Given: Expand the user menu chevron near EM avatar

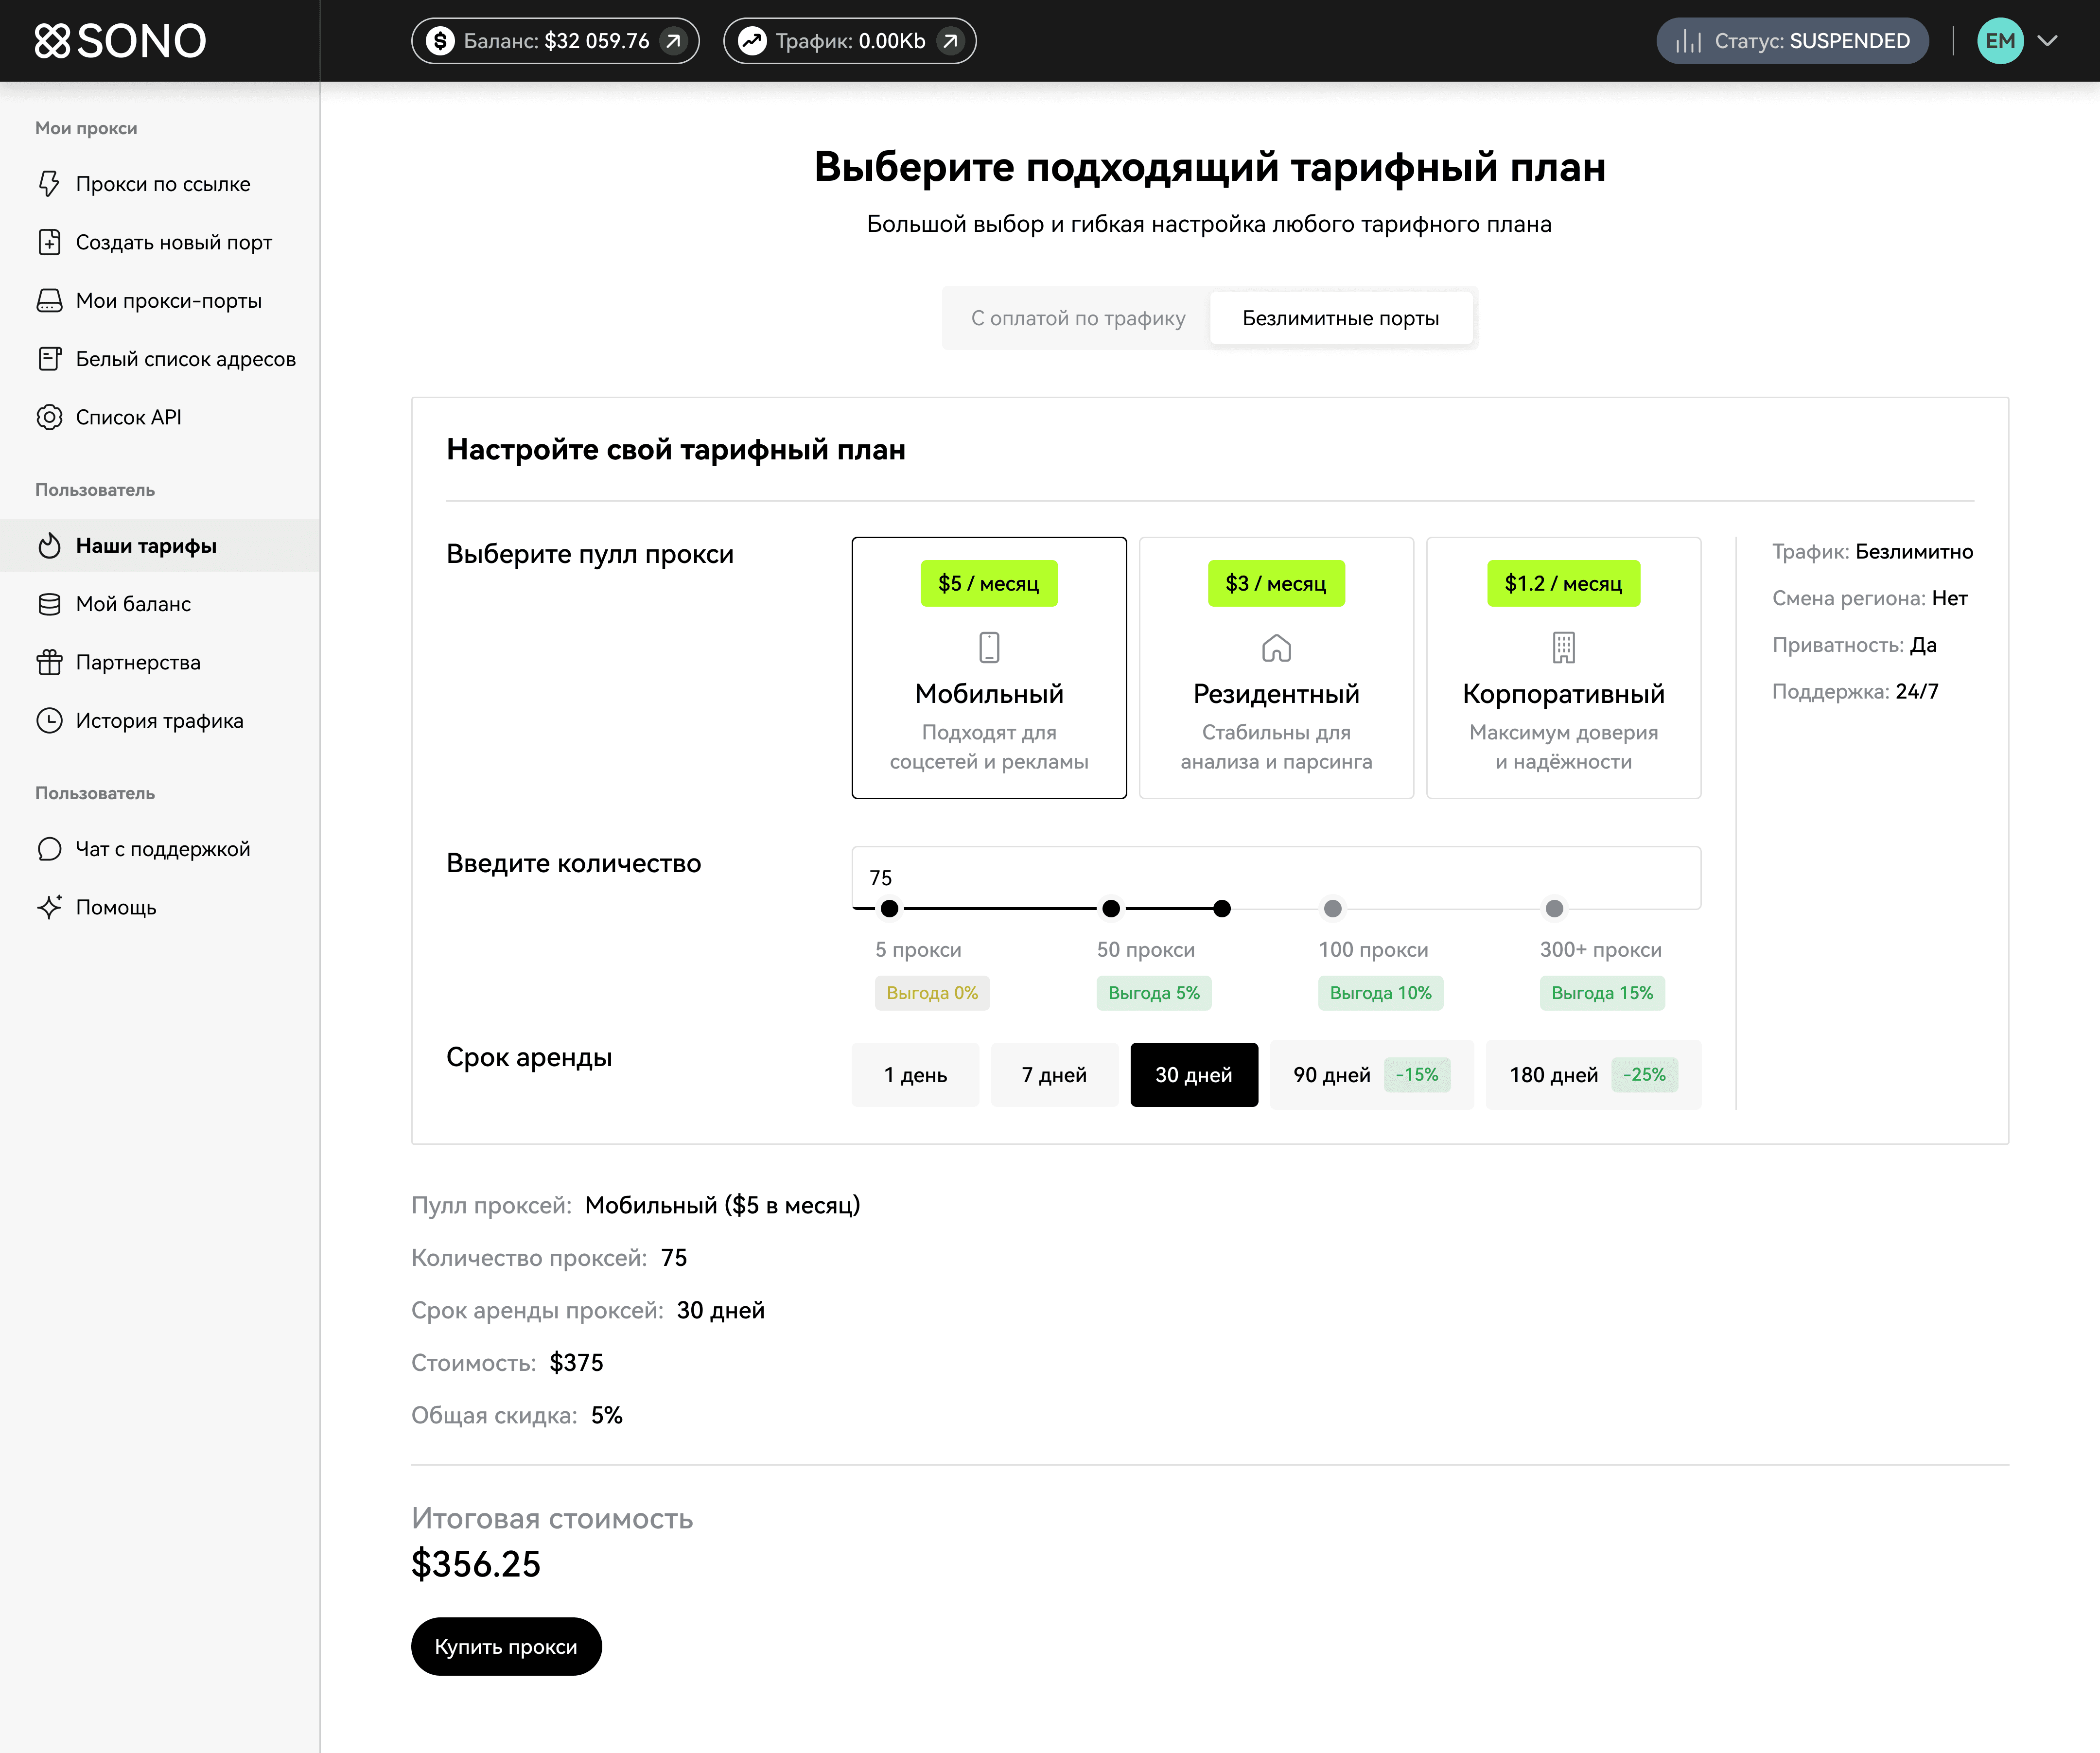Looking at the screenshot, I should [x=2048, y=41].
